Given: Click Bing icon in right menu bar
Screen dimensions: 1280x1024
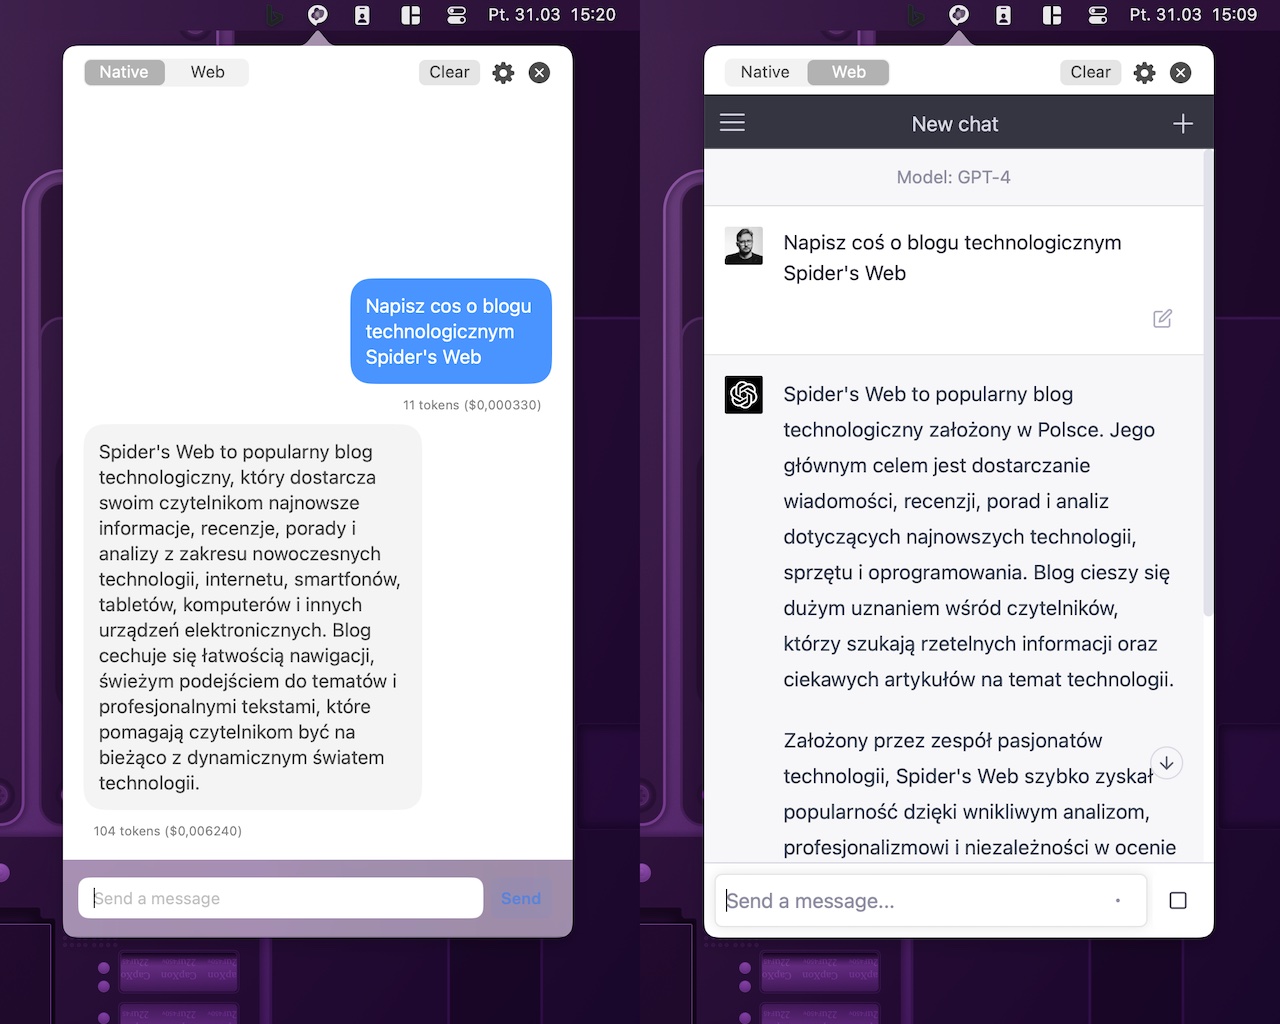Looking at the screenshot, I should (x=915, y=16).
